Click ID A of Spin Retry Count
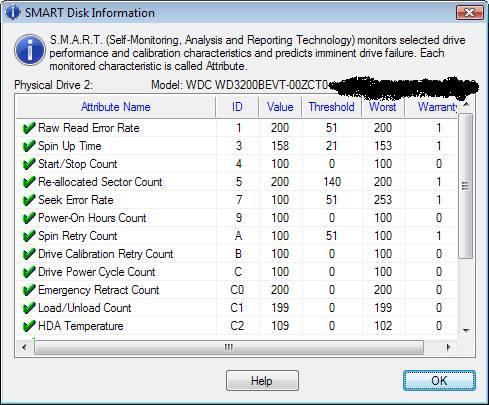The height and width of the screenshot is (405, 489). 238,236
